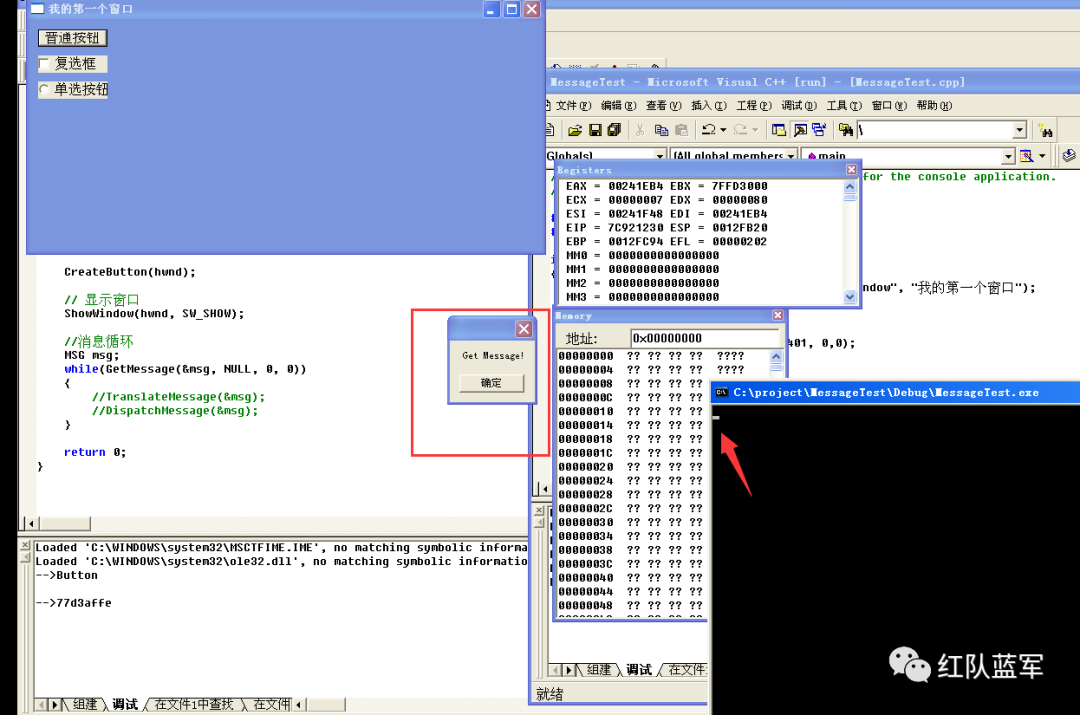Image resolution: width=1080 pixels, height=715 pixels.
Task: Click the 就绪 status bar text
Action: coord(549,694)
